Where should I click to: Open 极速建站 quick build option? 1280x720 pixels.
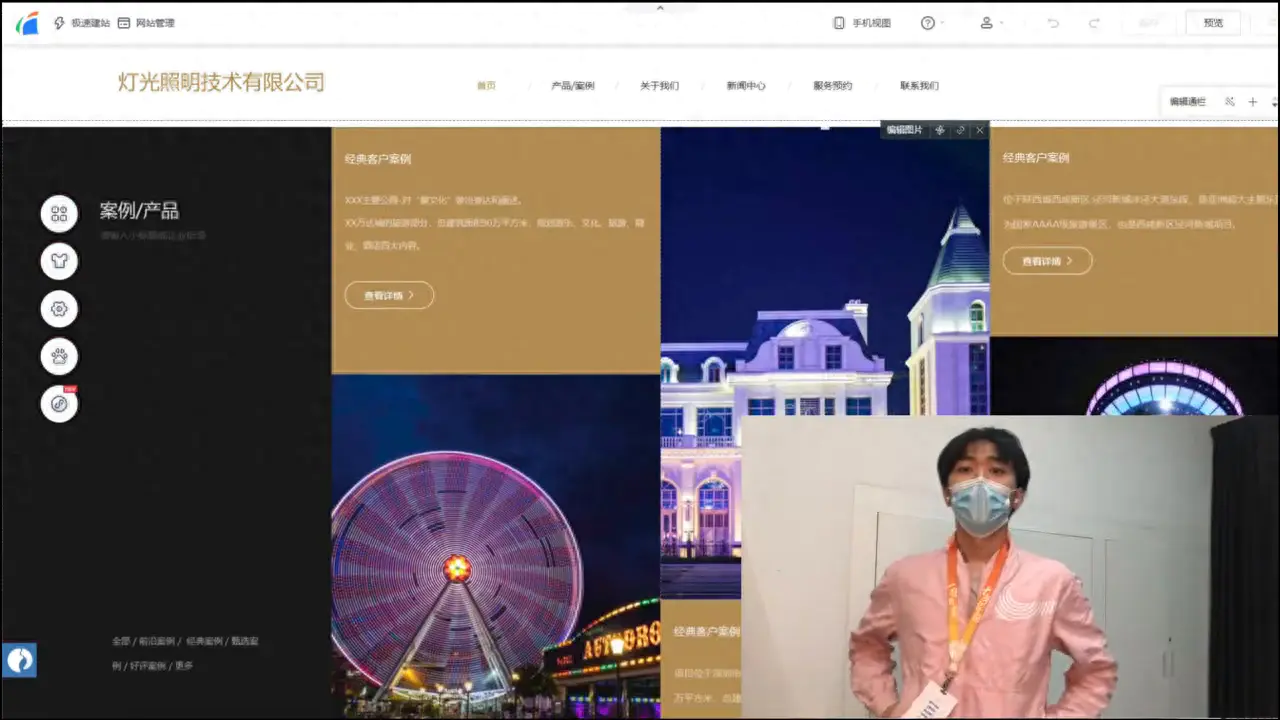82,23
